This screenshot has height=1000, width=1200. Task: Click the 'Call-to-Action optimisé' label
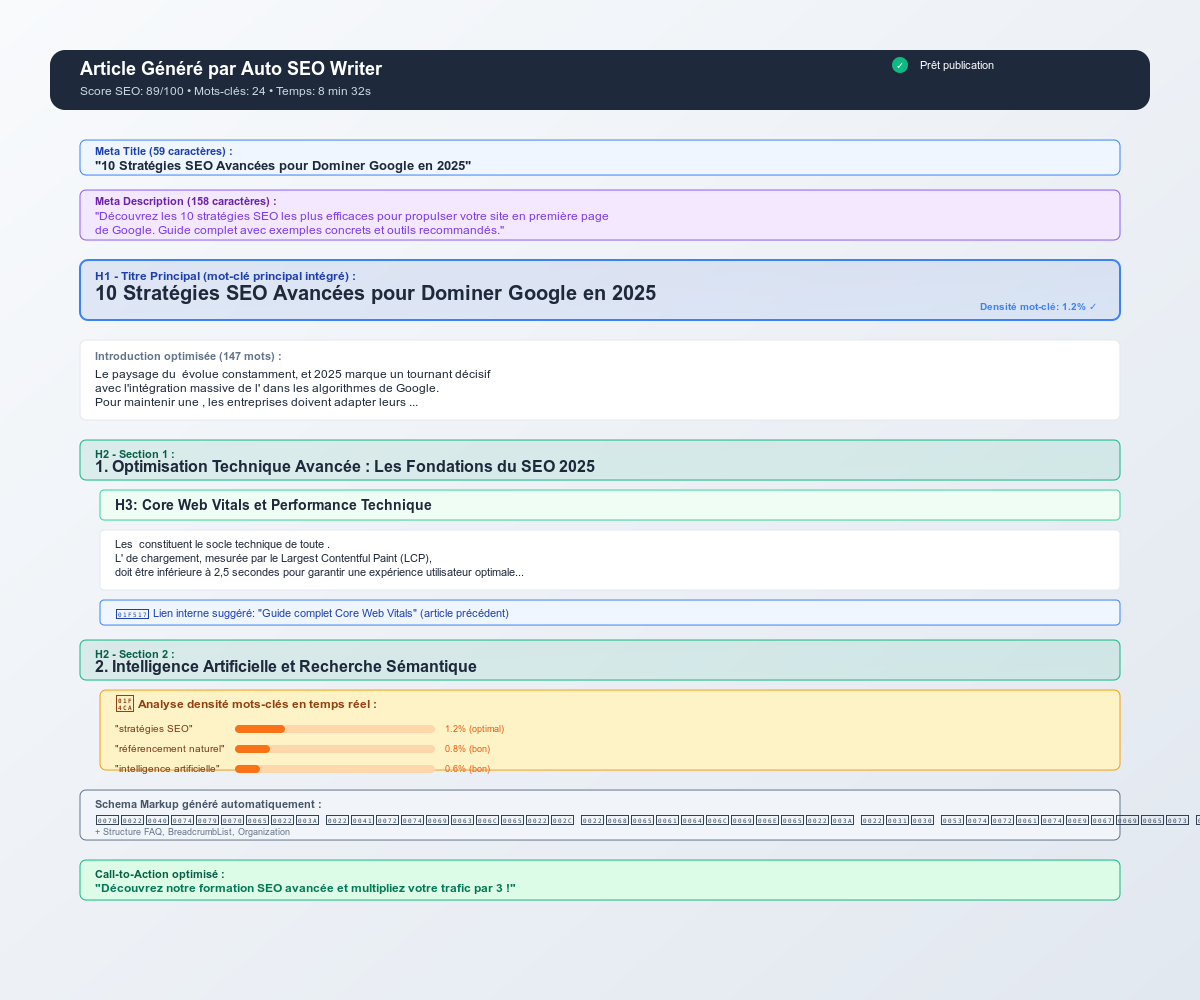(x=160, y=874)
